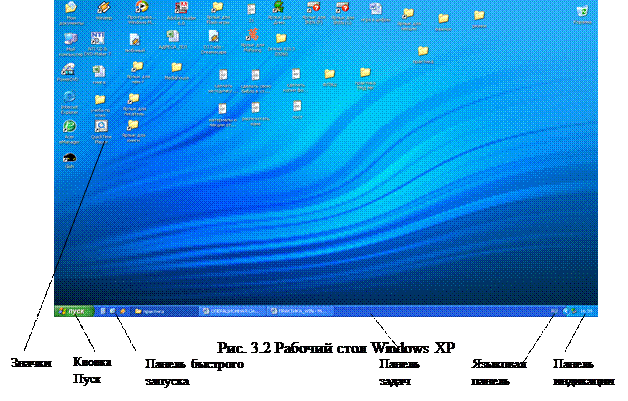Click the Пуск start button
628x401 pixels.
(x=74, y=311)
